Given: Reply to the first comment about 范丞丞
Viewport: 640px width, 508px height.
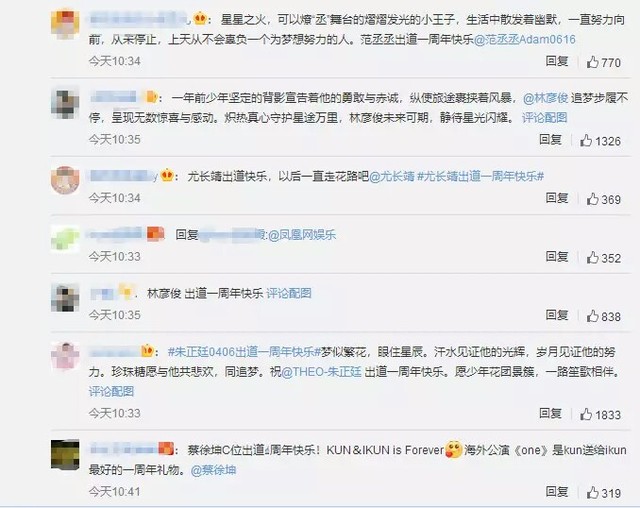Looking at the screenshot, I should tap(557, 61).
